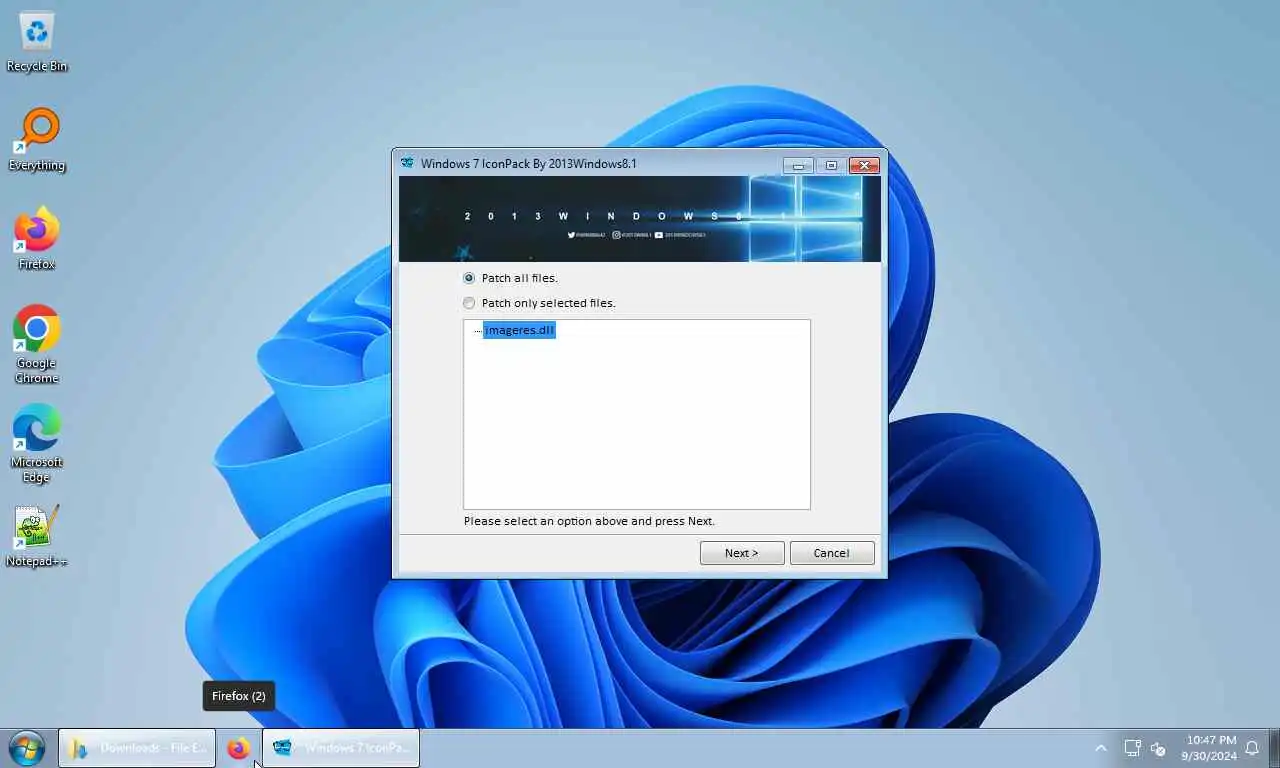The width and height of the screenshot is (1280, 768).
Task: Show hidden system tray icons
Action: 1101,748
